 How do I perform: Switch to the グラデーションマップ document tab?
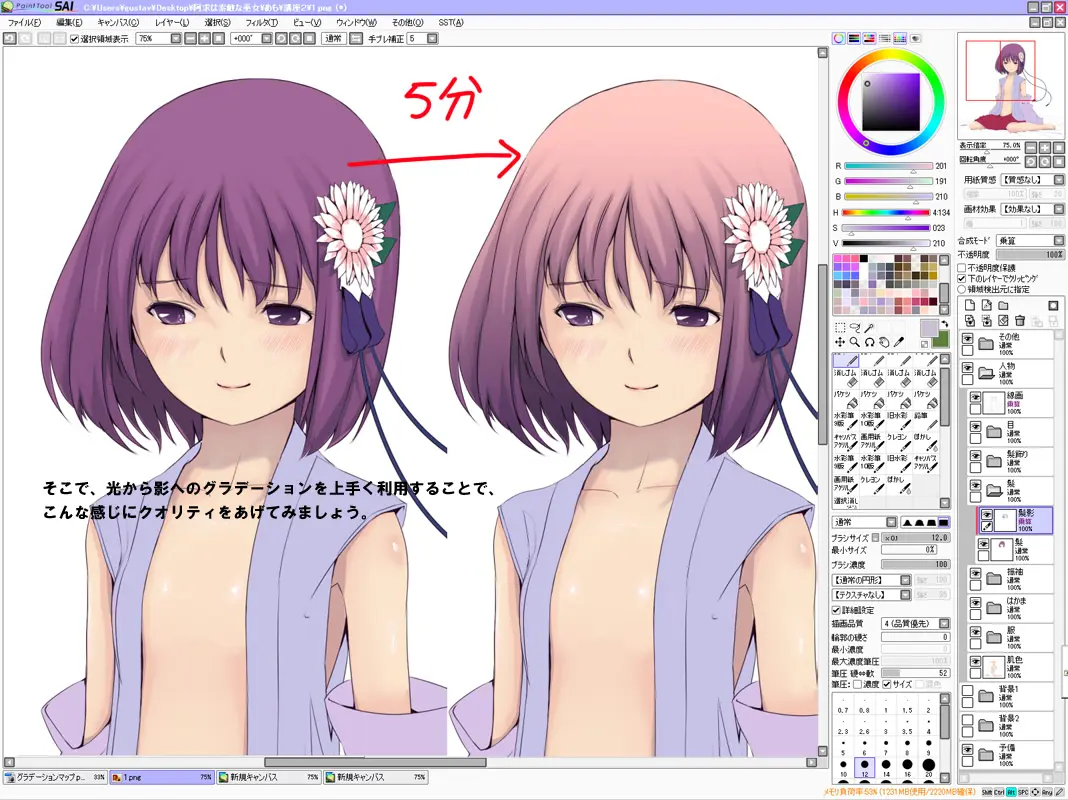[x=54, y=777]
